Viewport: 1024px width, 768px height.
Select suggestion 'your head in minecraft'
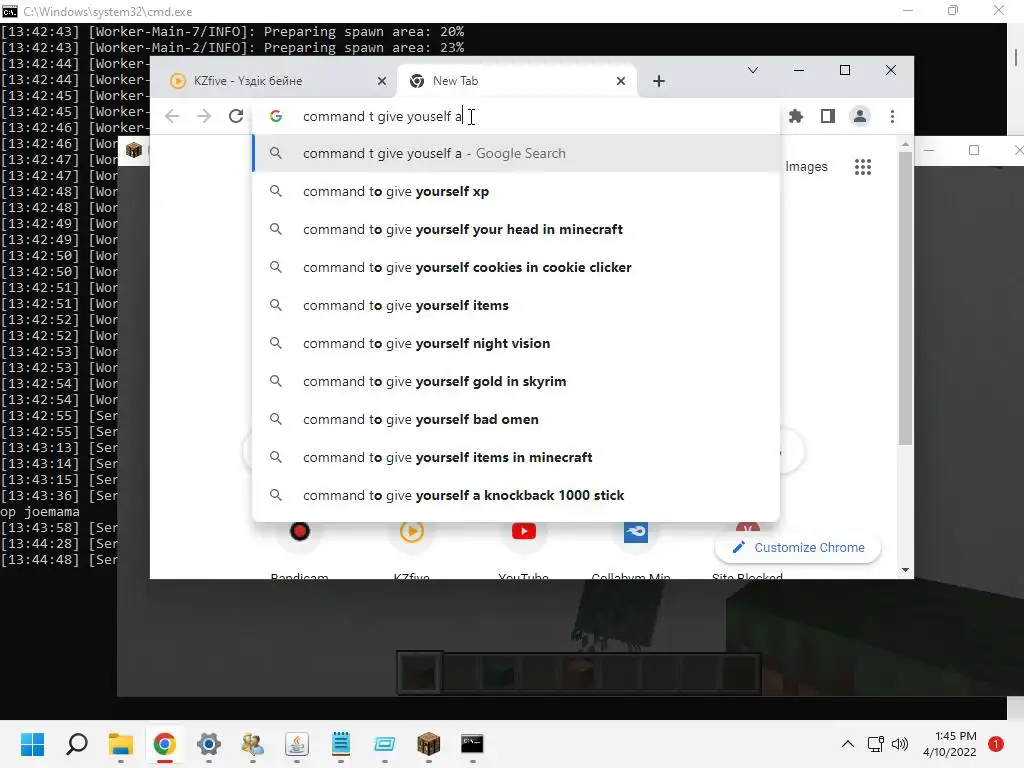point(516,229)
